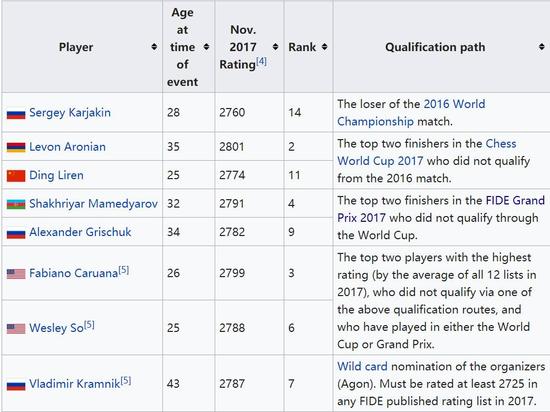Viewport: 550px width, 412px height.
Task: Open the Levon Aronian link
Action: coord(67,147)
